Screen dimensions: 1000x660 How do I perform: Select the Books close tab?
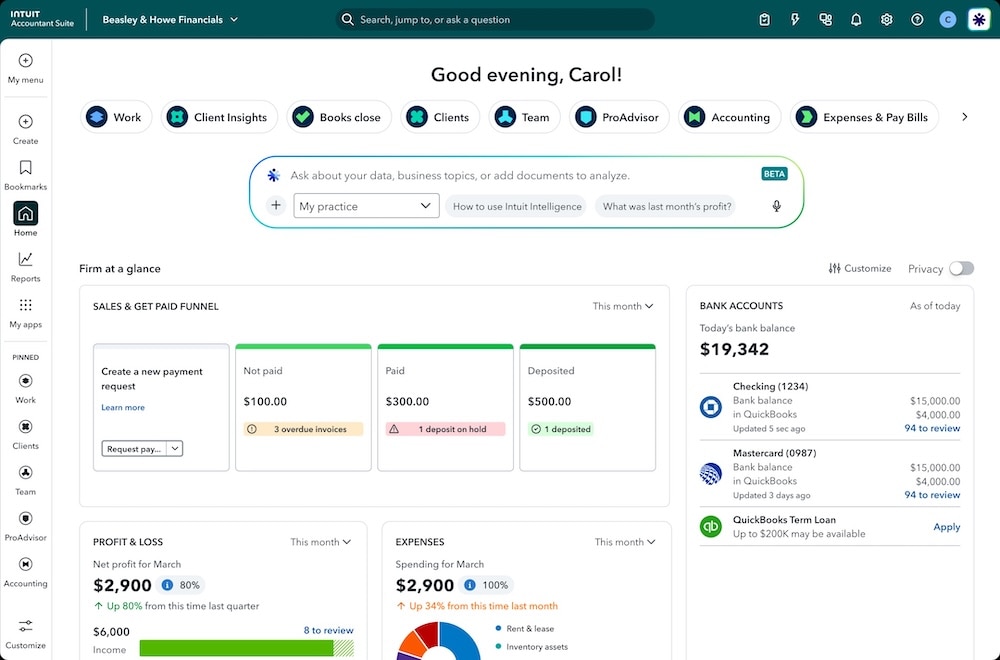tap(339, 116)
